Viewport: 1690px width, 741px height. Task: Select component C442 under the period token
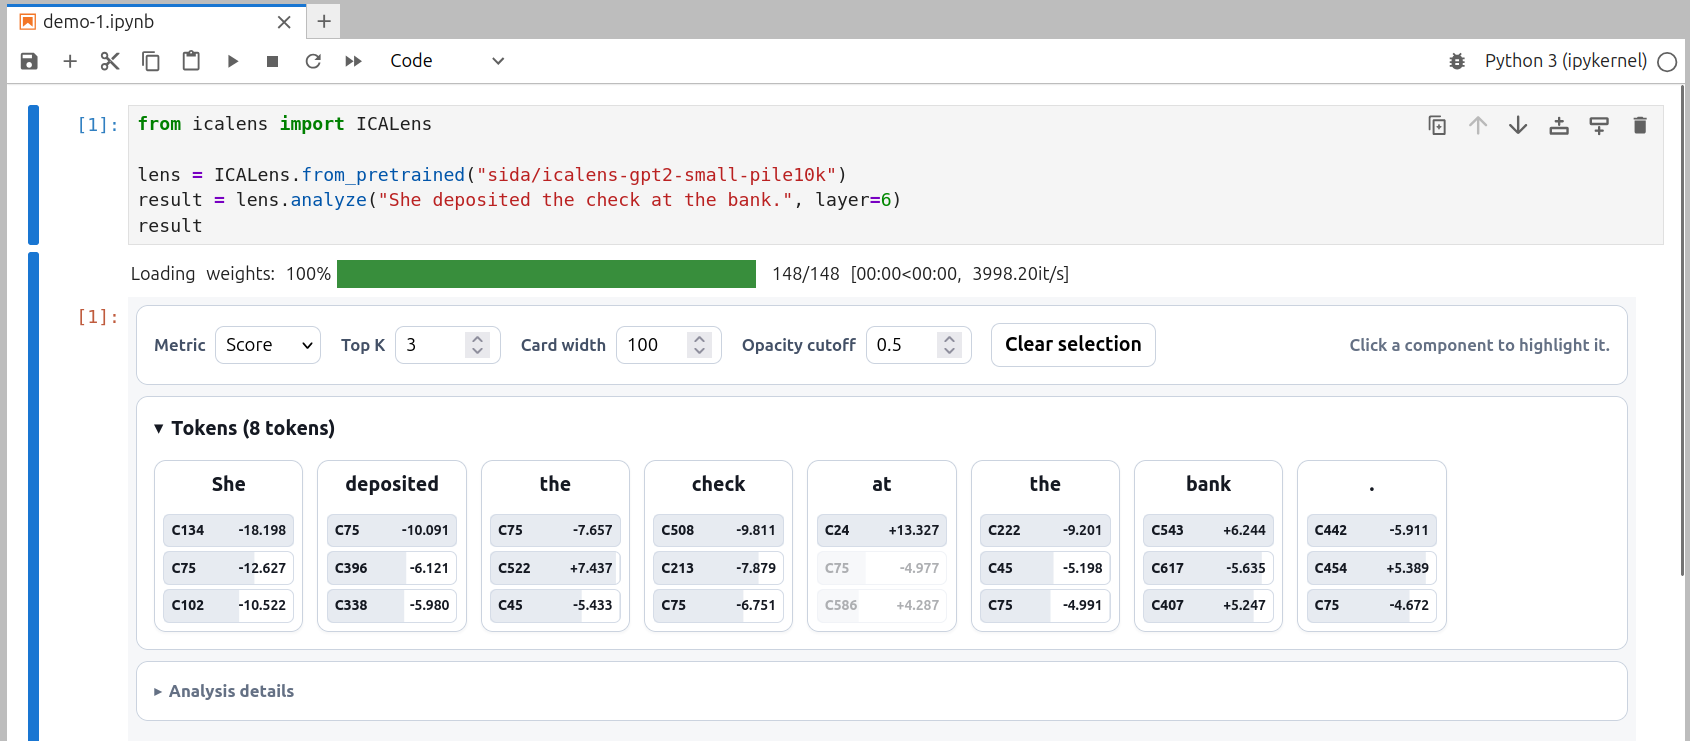click(1371, 530)
